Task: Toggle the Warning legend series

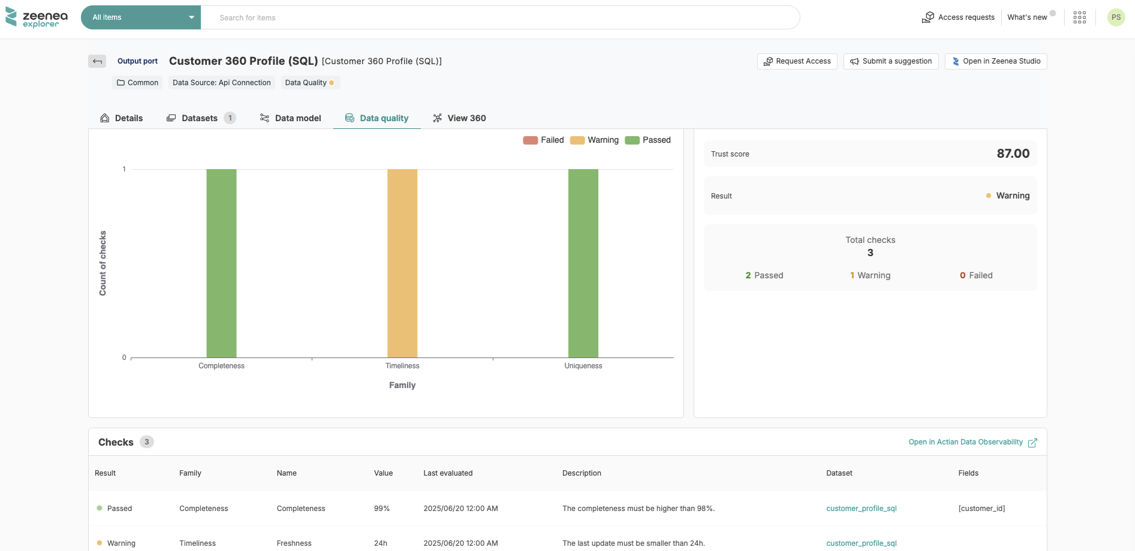Action: tap(594, 140)
